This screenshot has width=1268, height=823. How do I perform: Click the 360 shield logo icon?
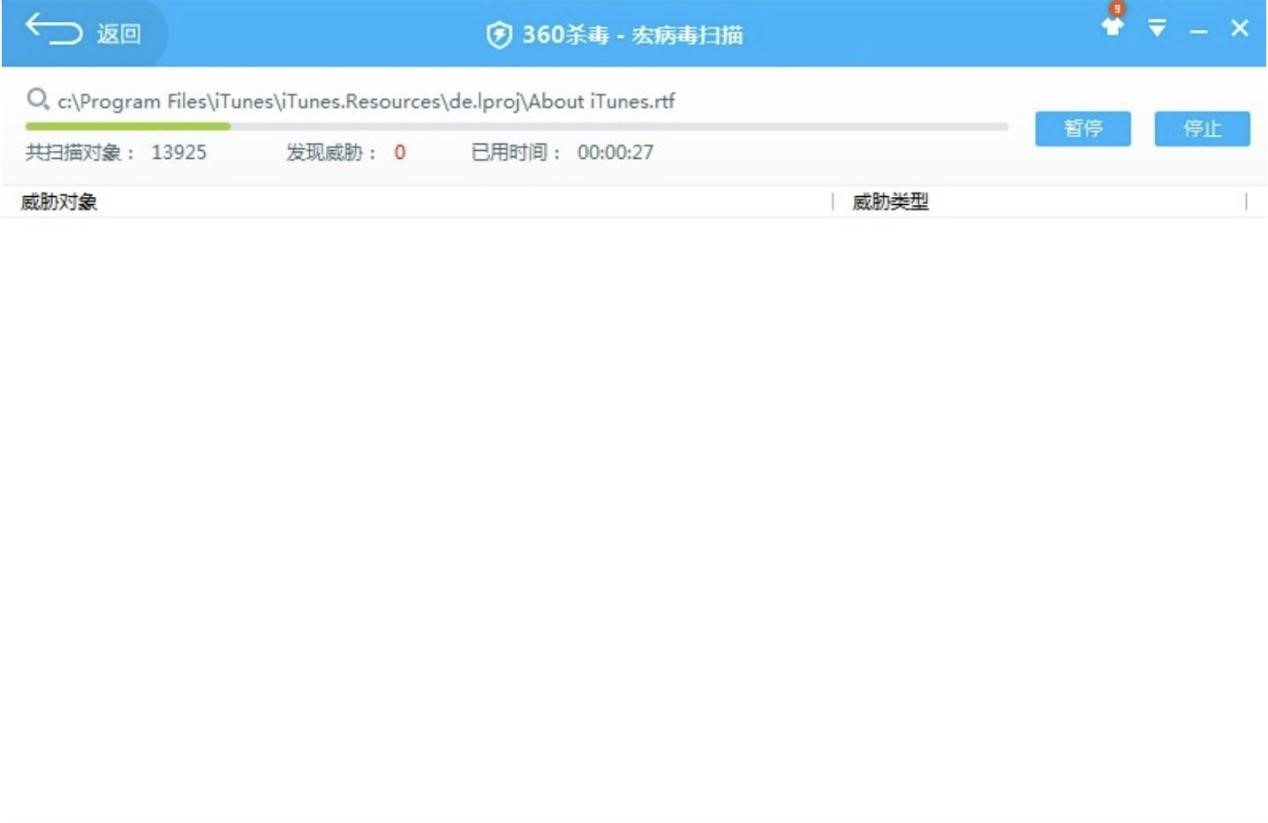point(499,36)
